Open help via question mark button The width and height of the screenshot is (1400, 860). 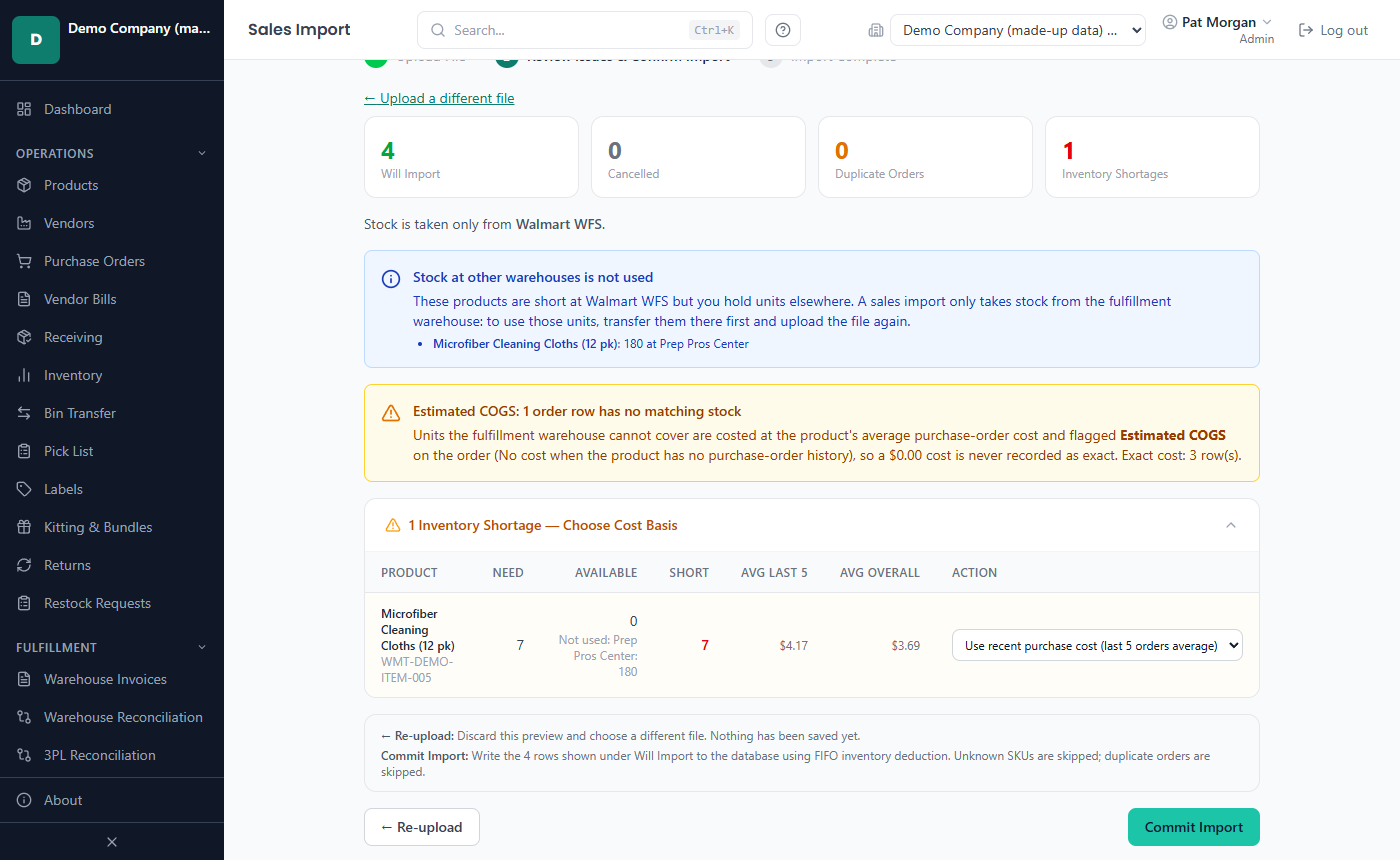click(x=783, y=30)
